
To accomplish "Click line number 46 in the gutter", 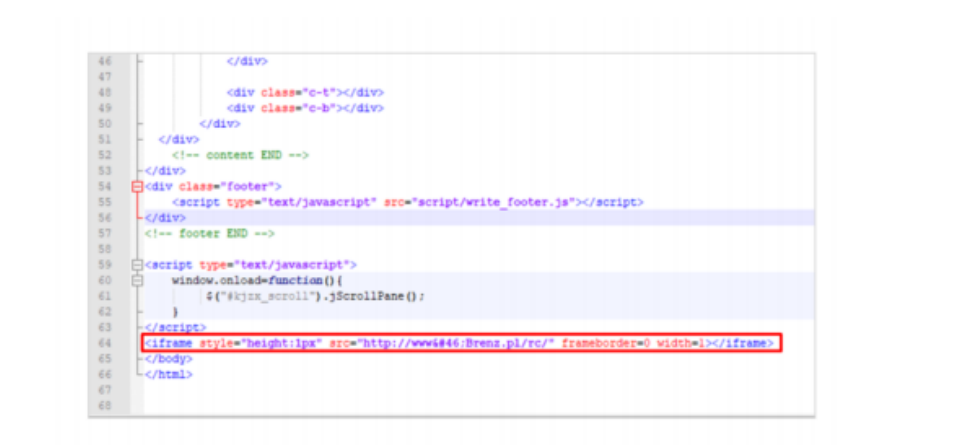I will point(104,61).
